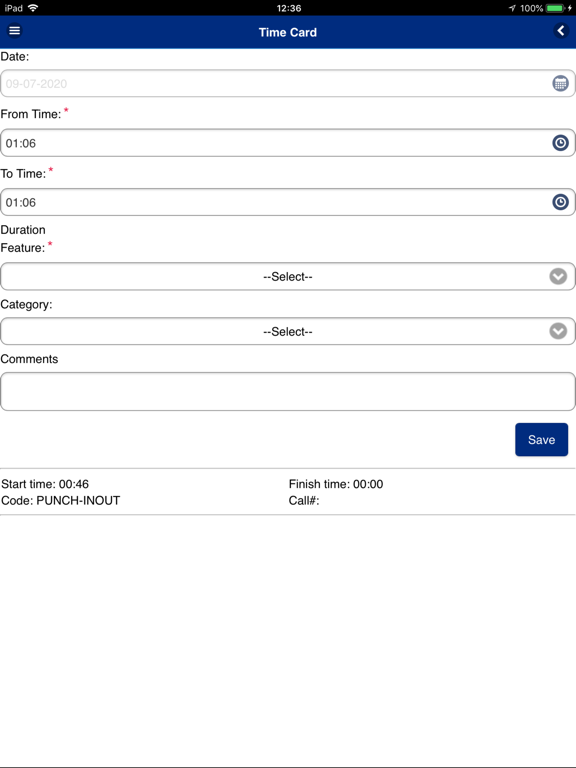Open clock picker for To Time
The height and width of the screenshot is (768, 576).
click(x=560, y=202)
